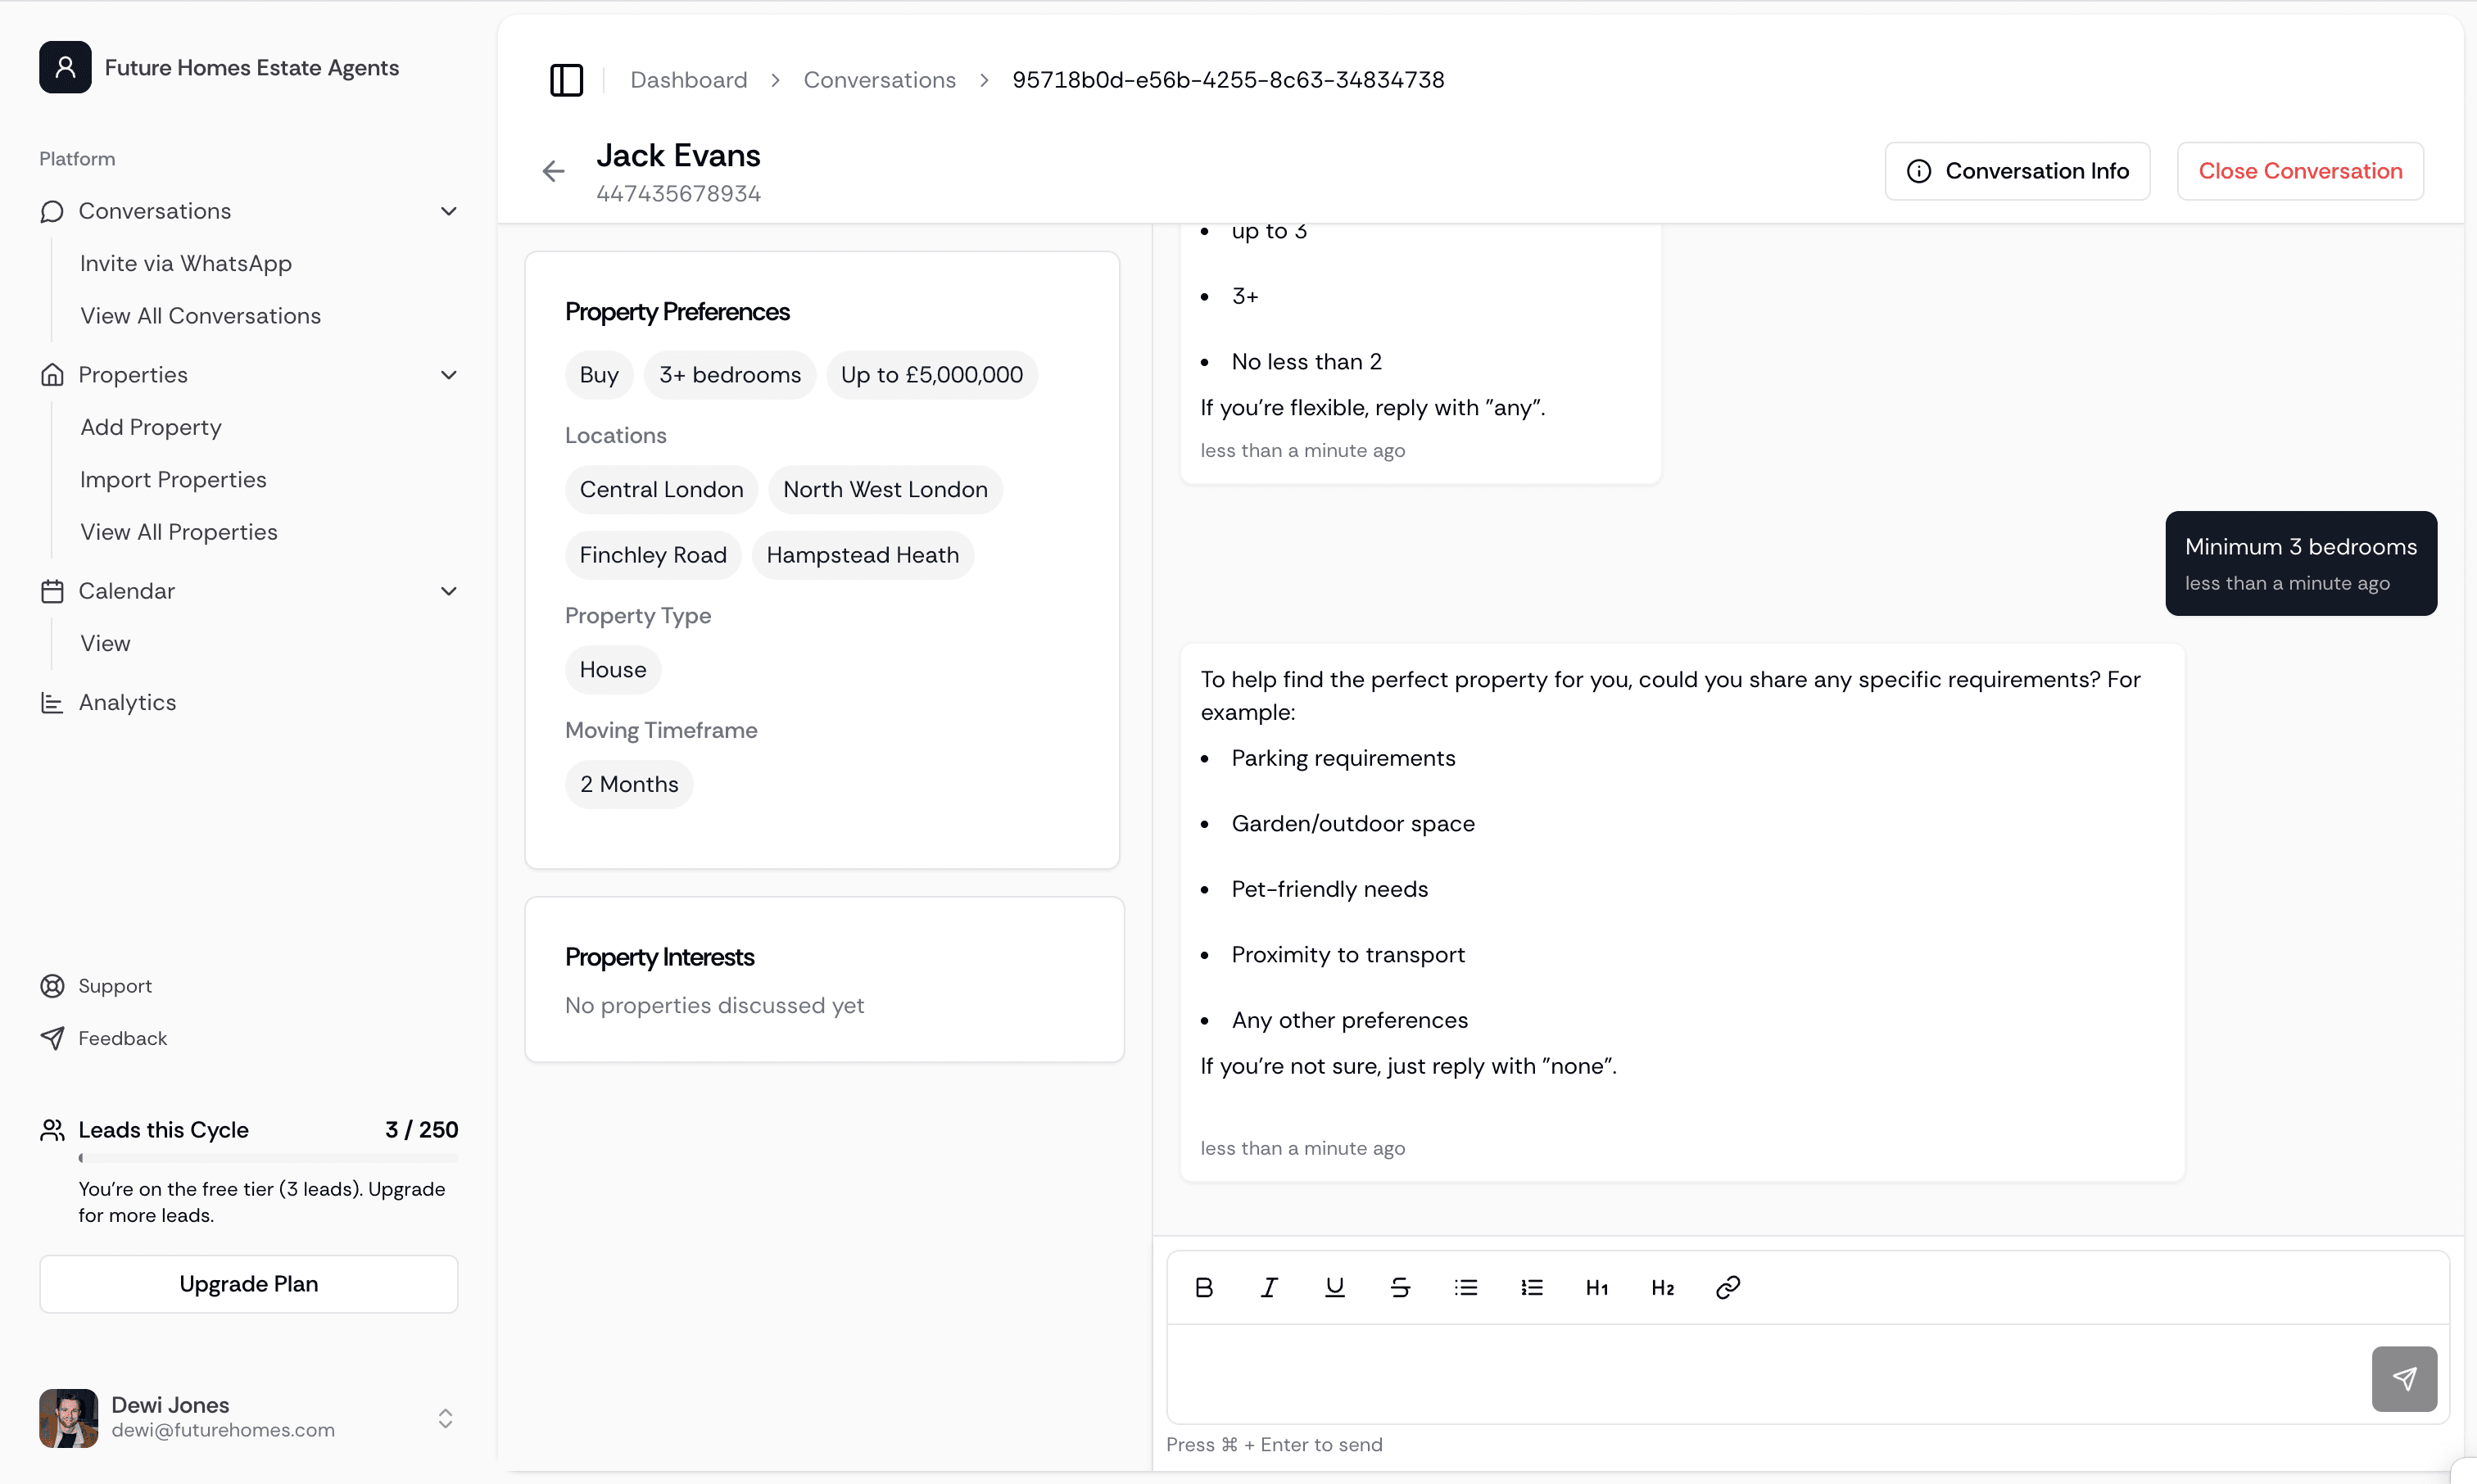Collapse the Calendar section chevron
Viewport: 2477px width, 1484px height.
[449, 591]
